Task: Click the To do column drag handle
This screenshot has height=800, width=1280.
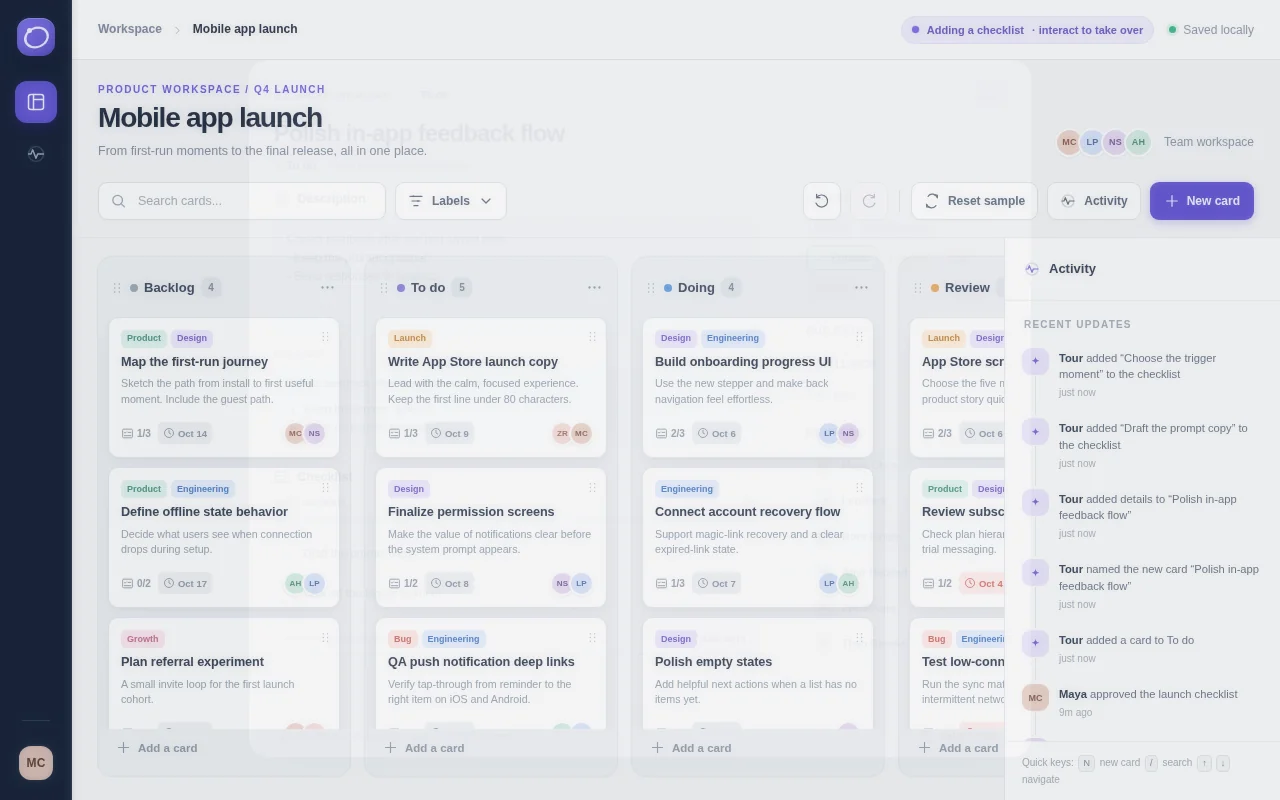Action: (x=384, y=288)
